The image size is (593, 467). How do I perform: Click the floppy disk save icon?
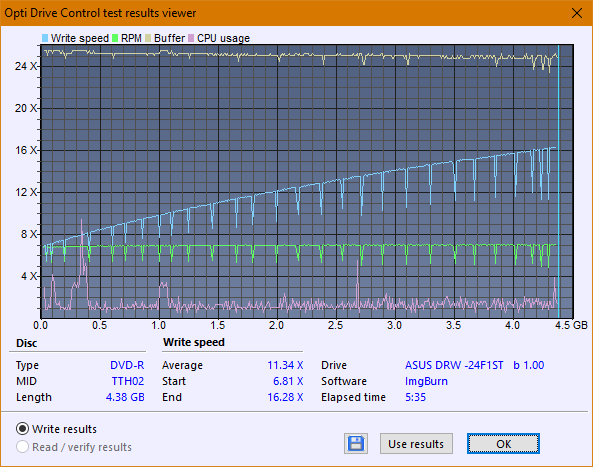click(x=356, y=443)
